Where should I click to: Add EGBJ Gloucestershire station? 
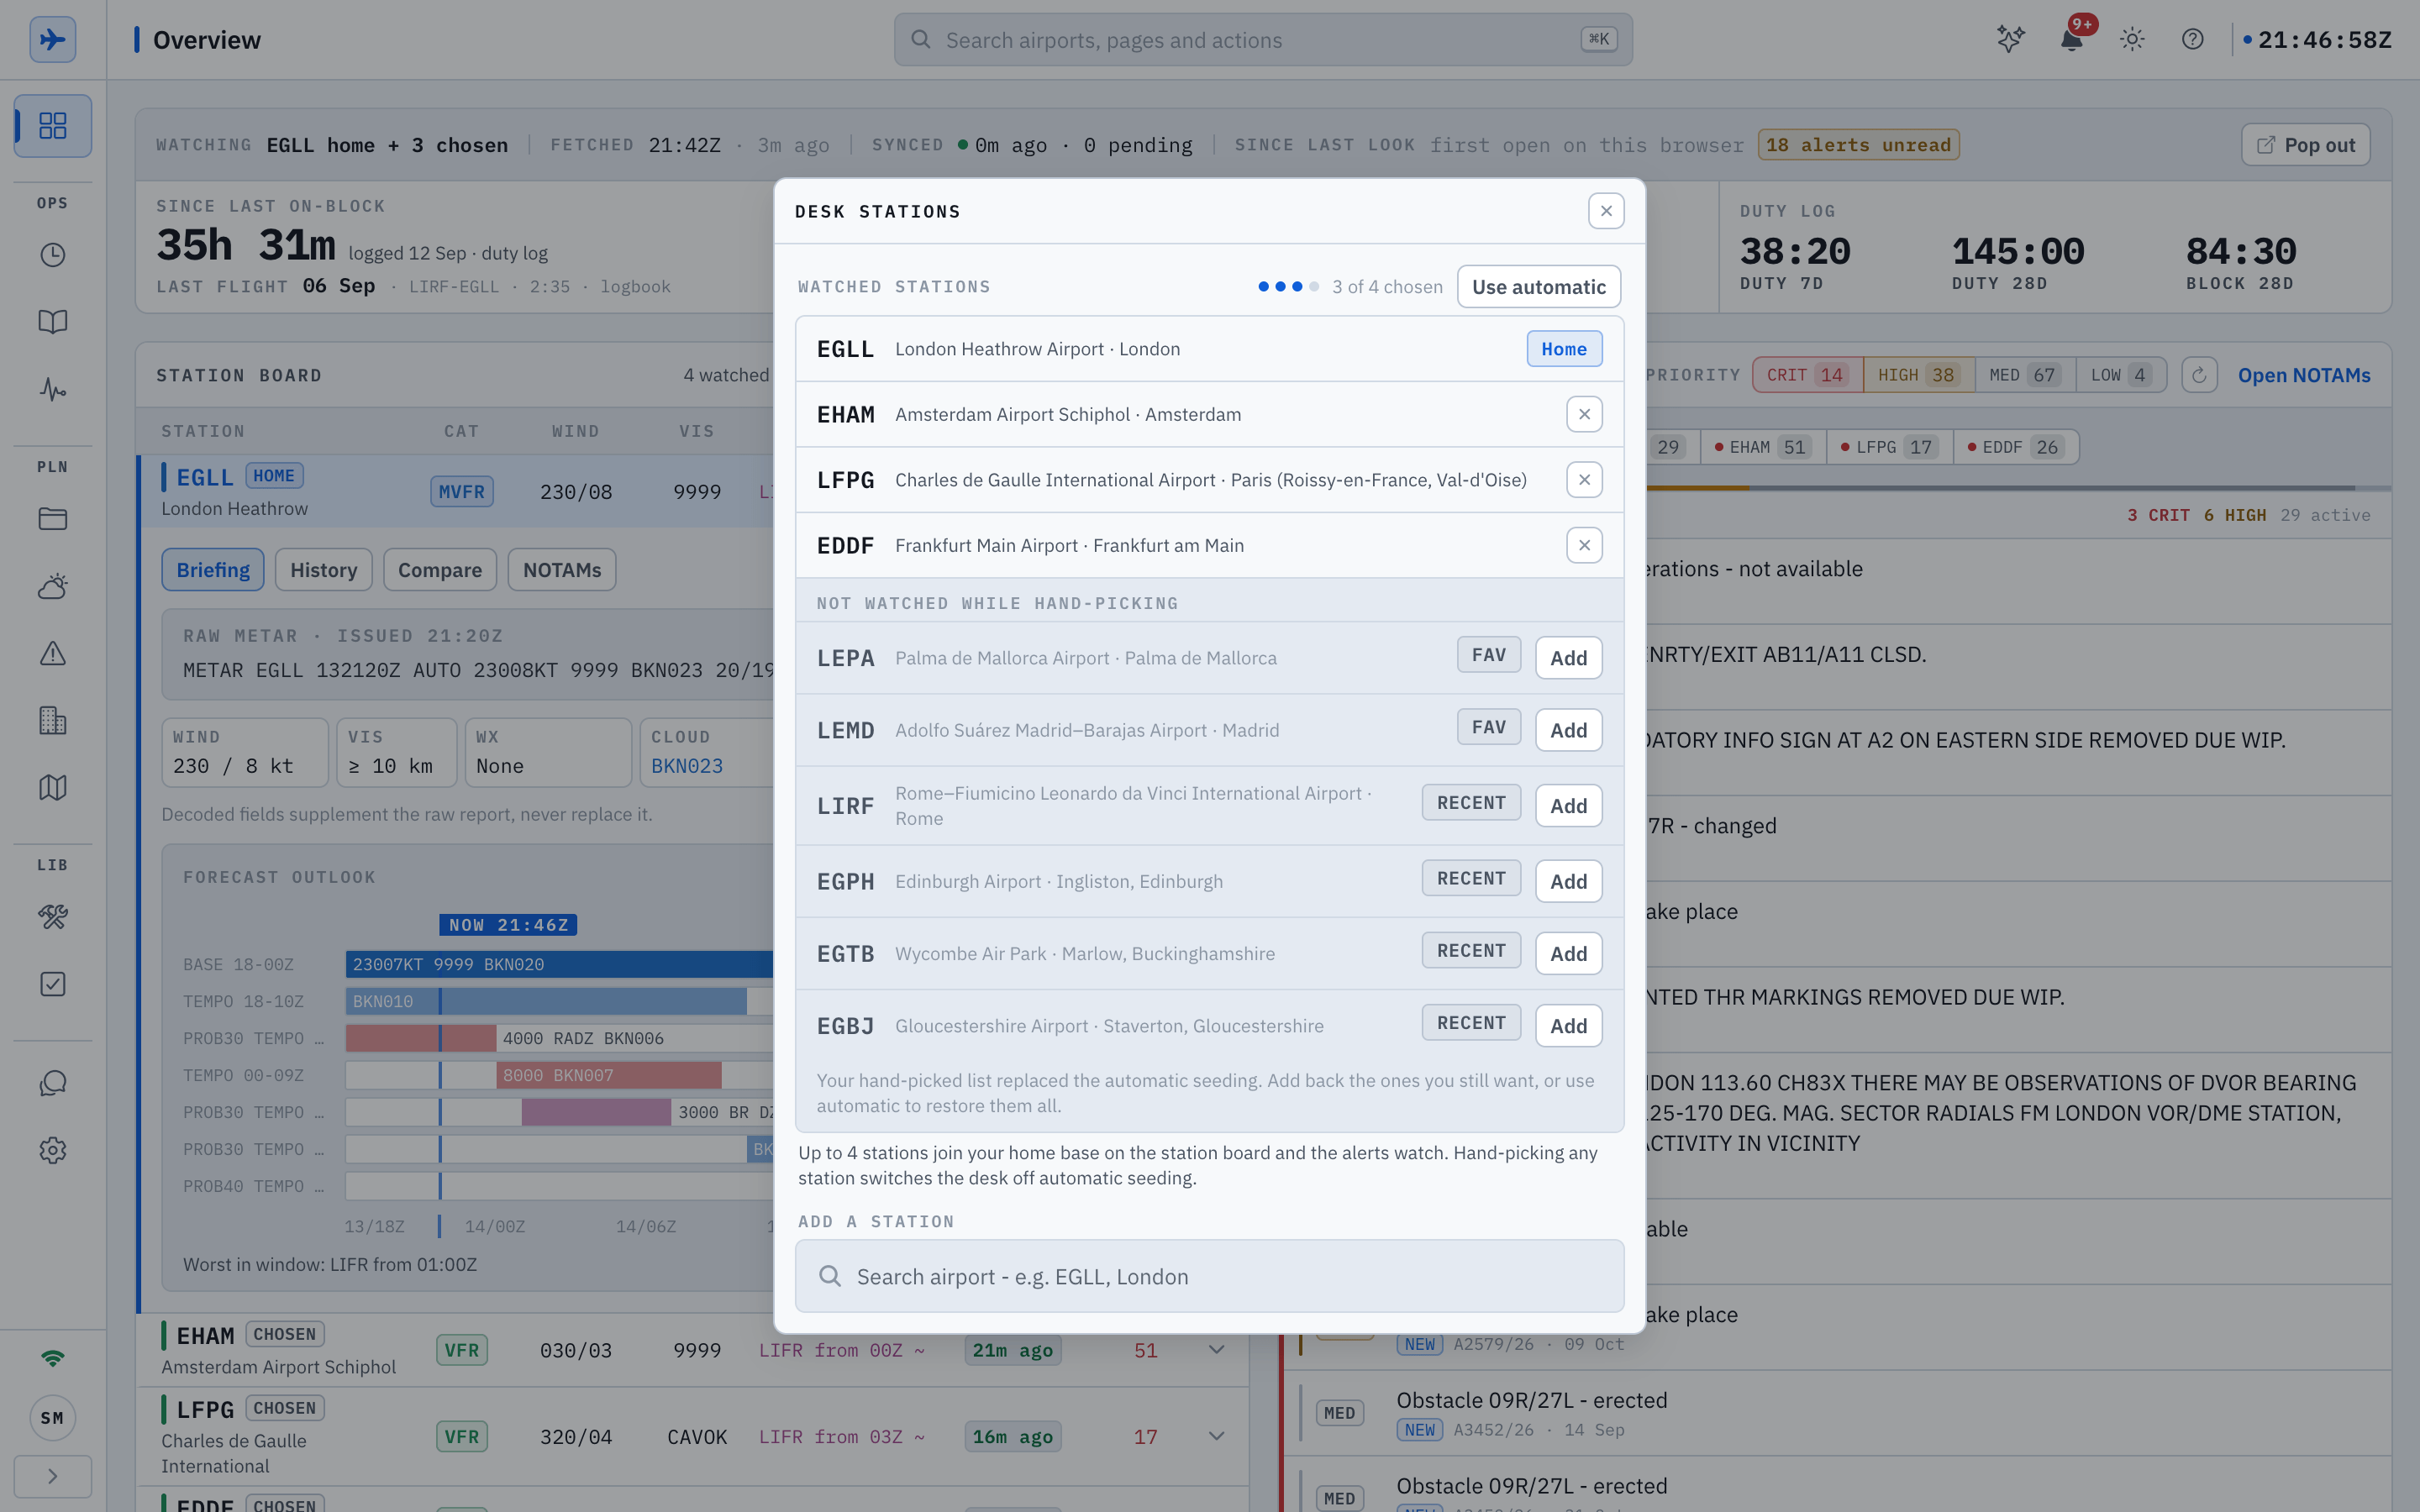1568,1026
